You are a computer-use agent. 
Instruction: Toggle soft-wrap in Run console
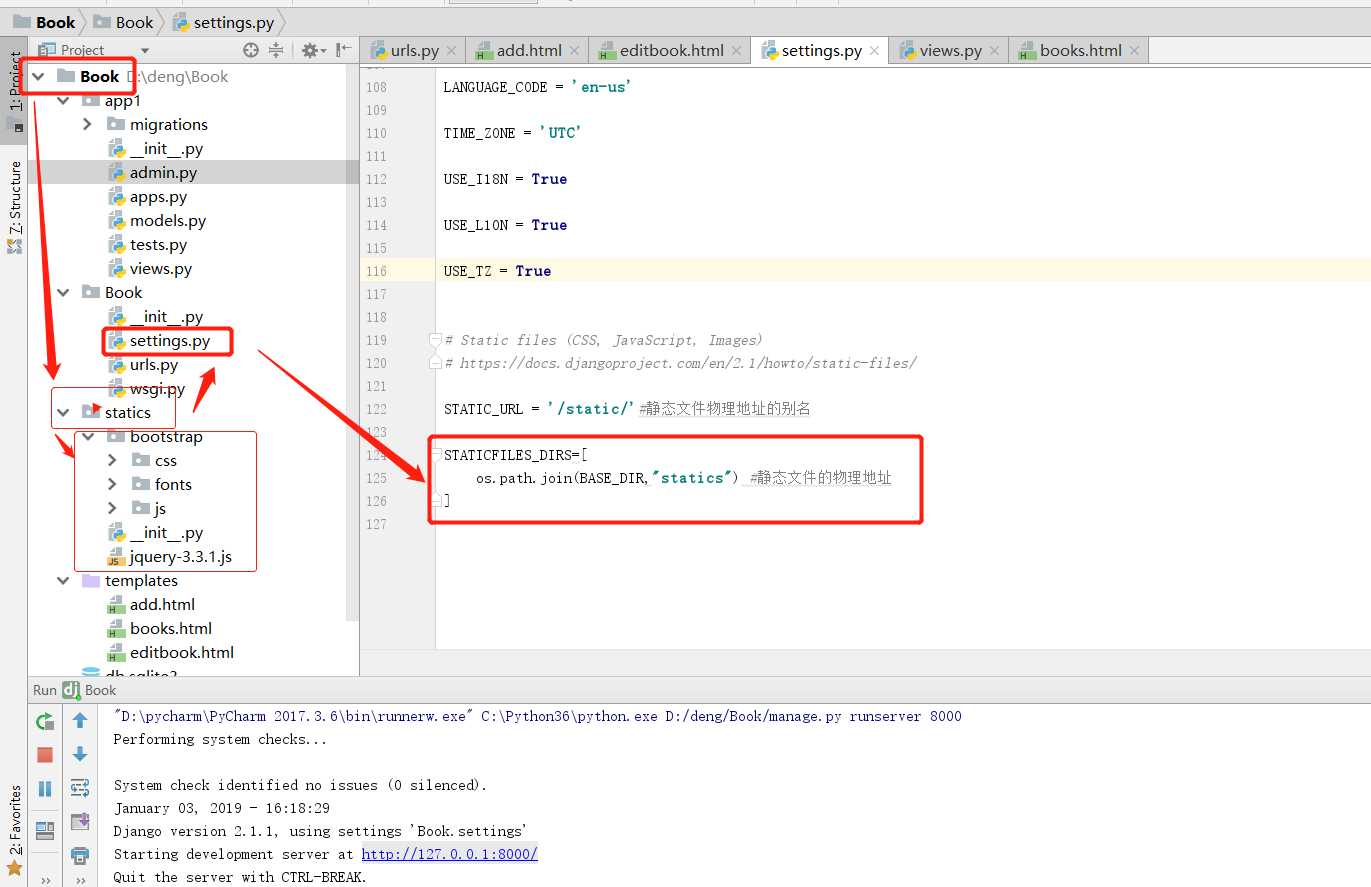80,789
